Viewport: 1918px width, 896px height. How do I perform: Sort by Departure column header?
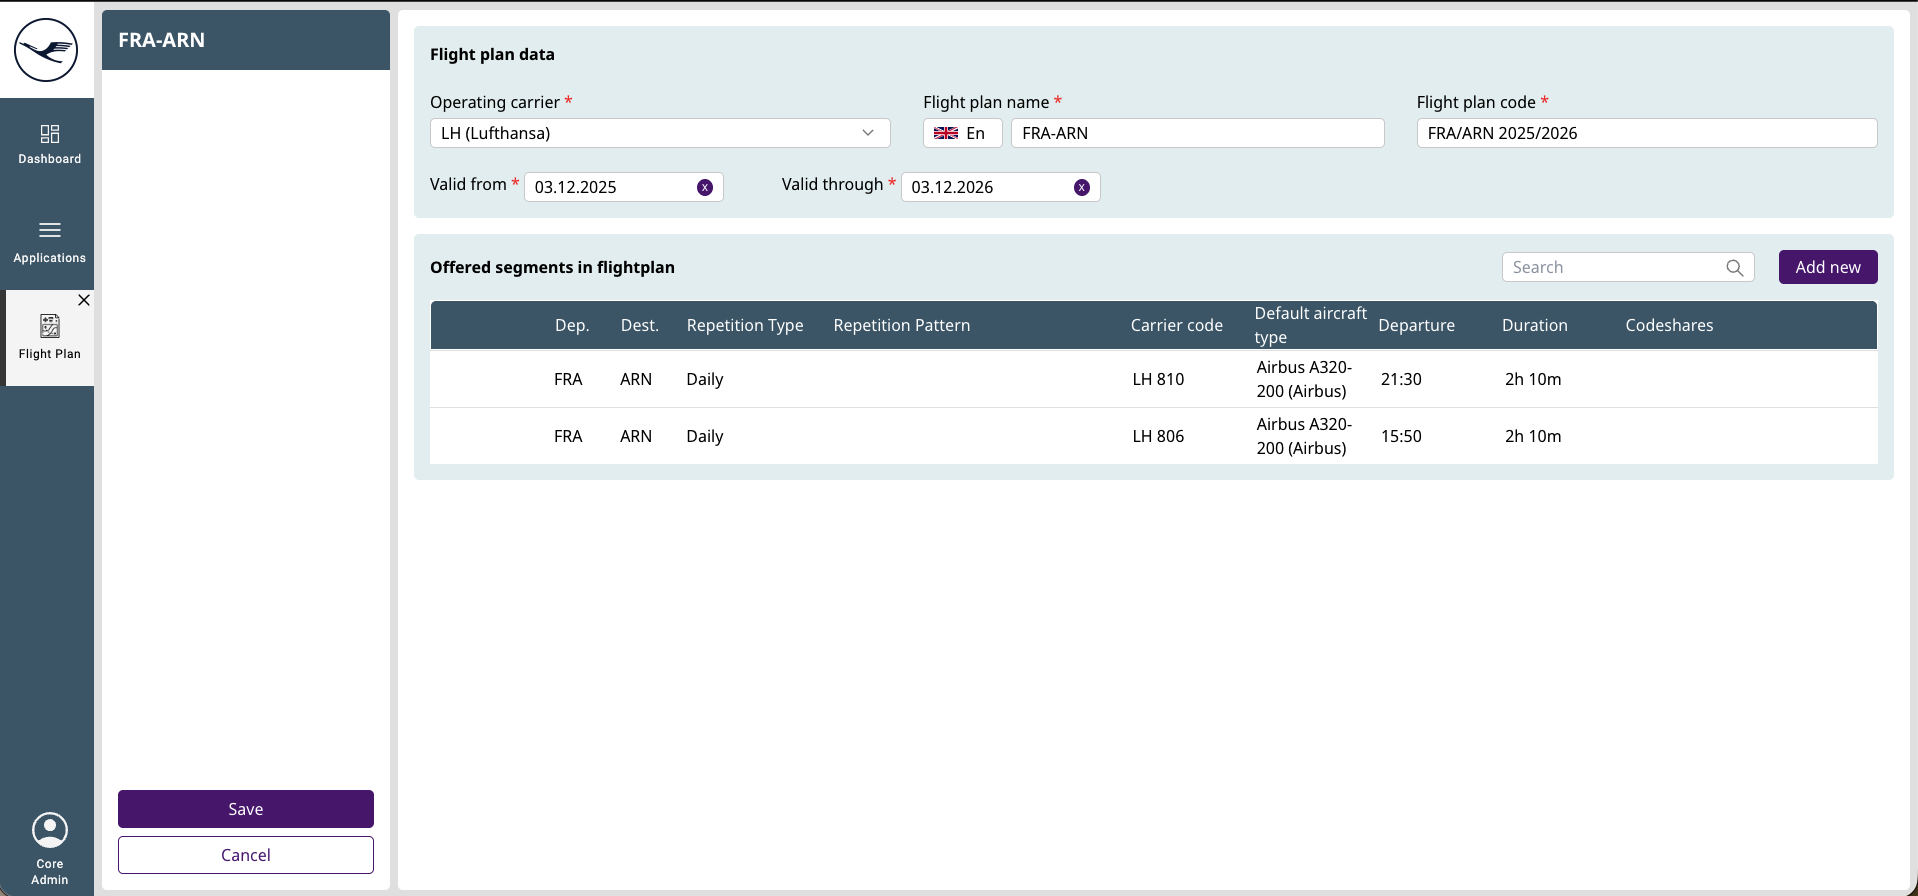tap(1416, 325)
